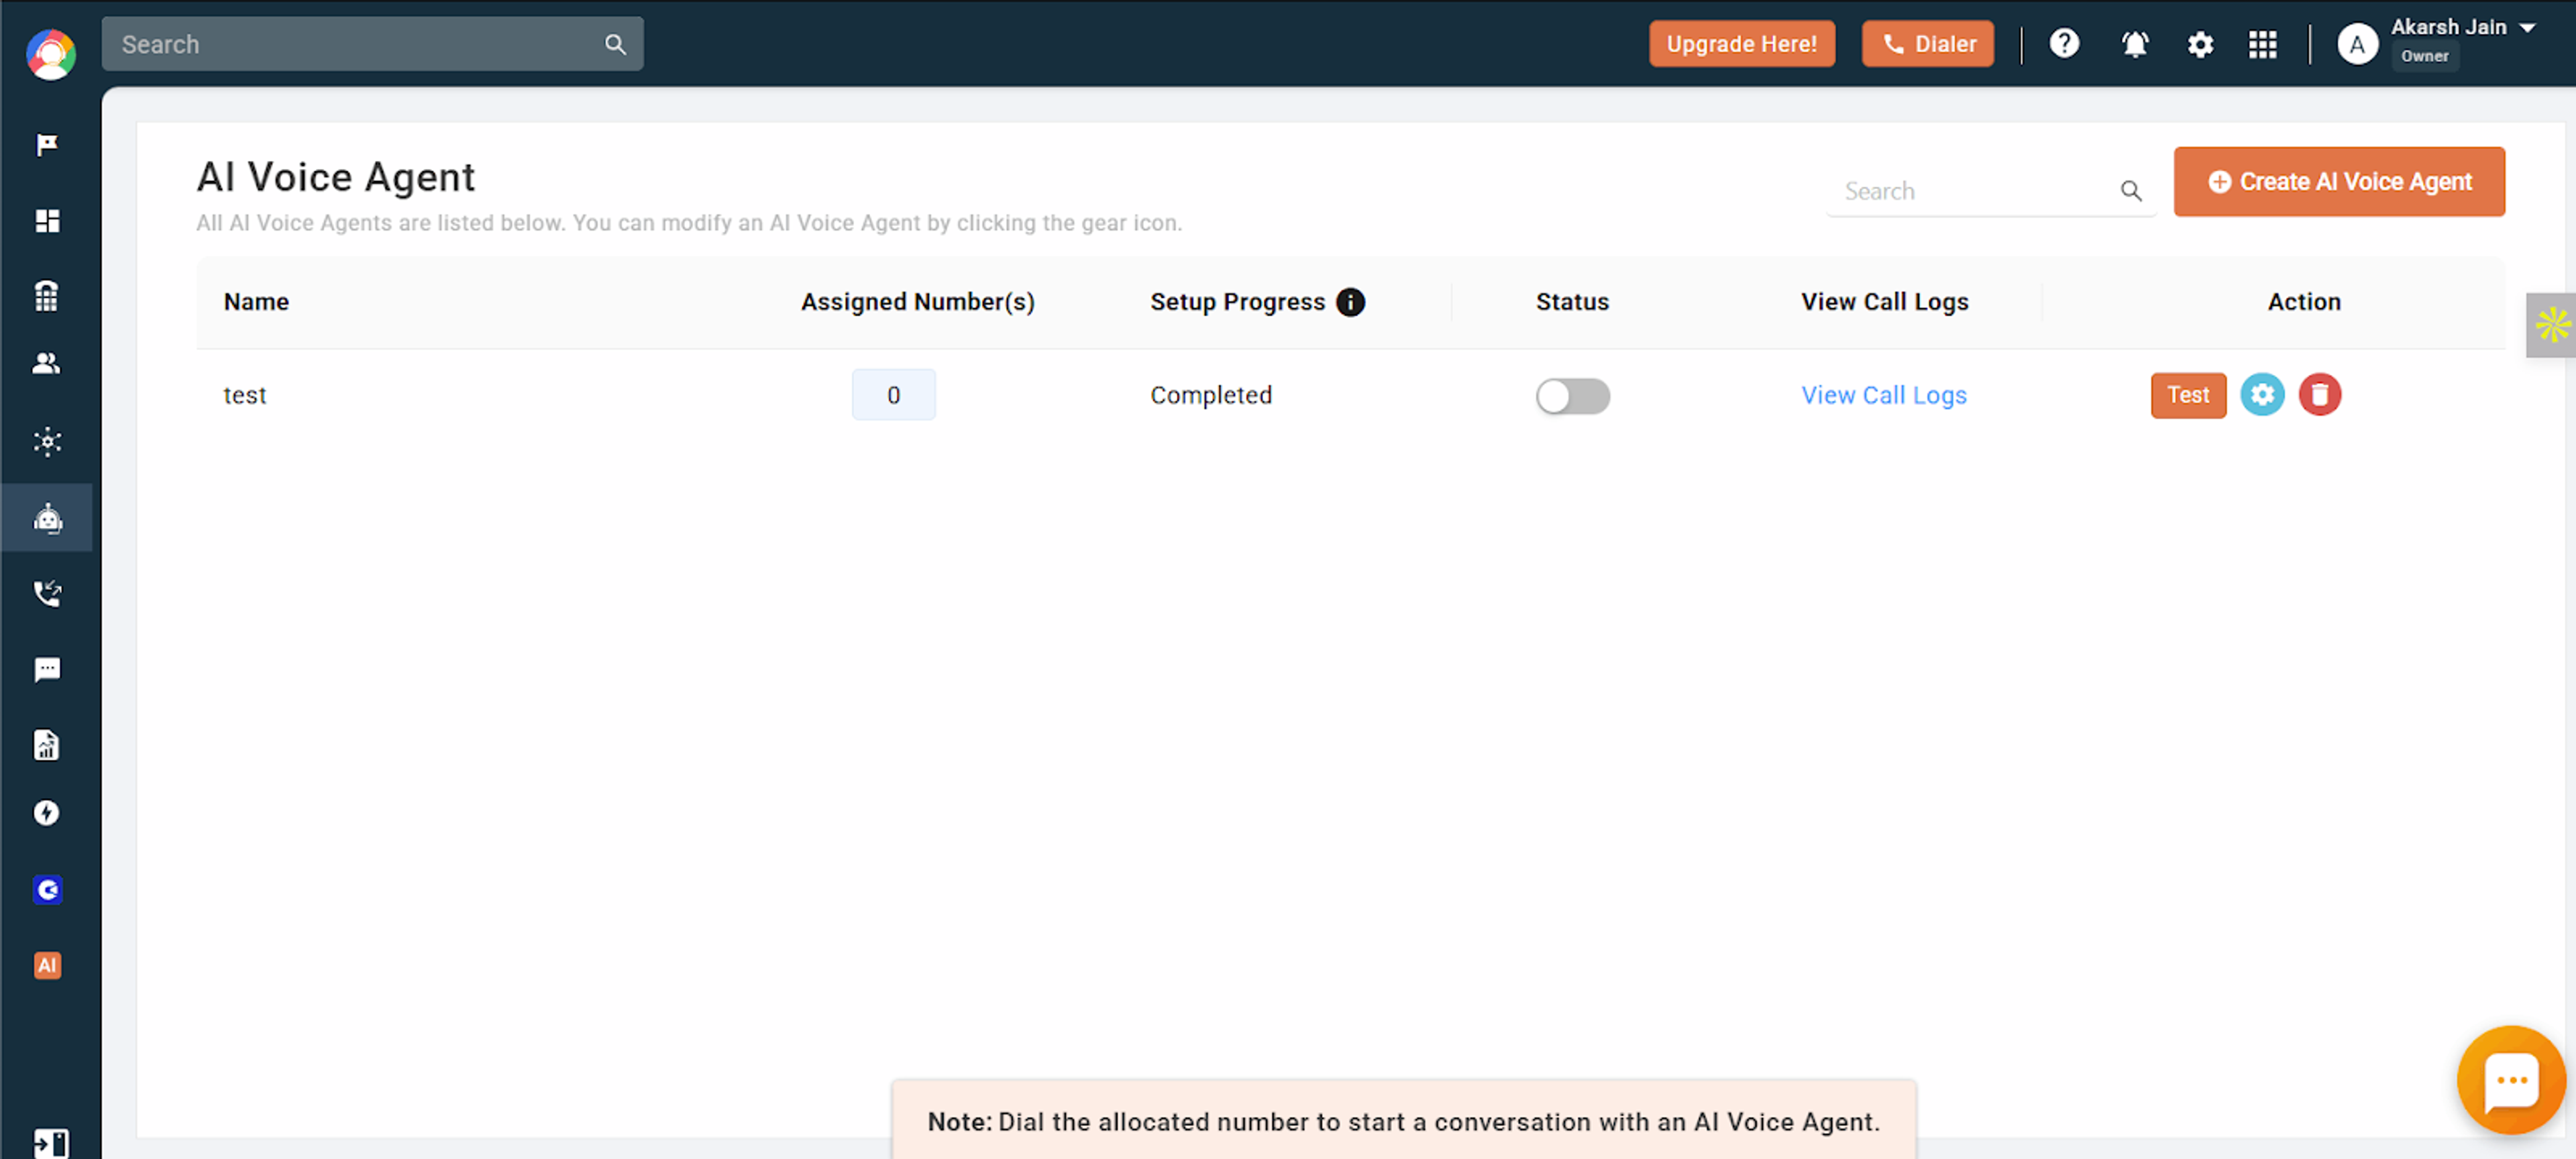Open the messages chat bubble sidebar icon
This screenshot has height=1159, width=2576.
click(47, 669)
